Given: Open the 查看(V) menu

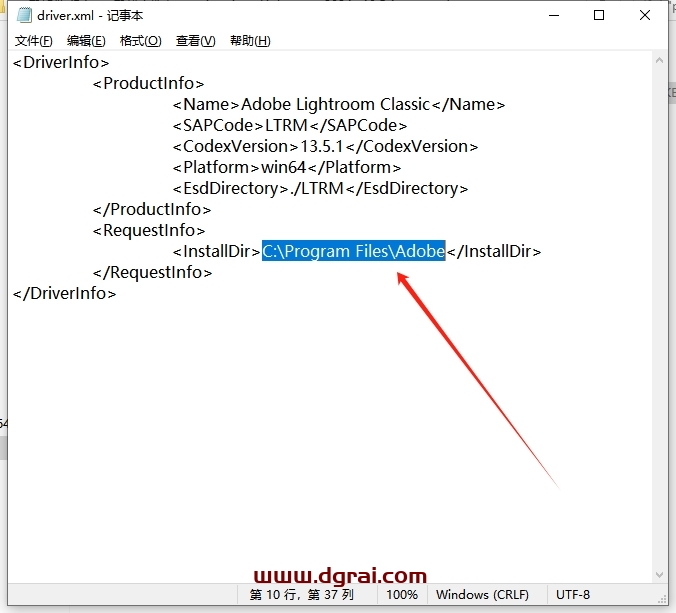Looking at the screenshot, I should (x=195, y=41).
